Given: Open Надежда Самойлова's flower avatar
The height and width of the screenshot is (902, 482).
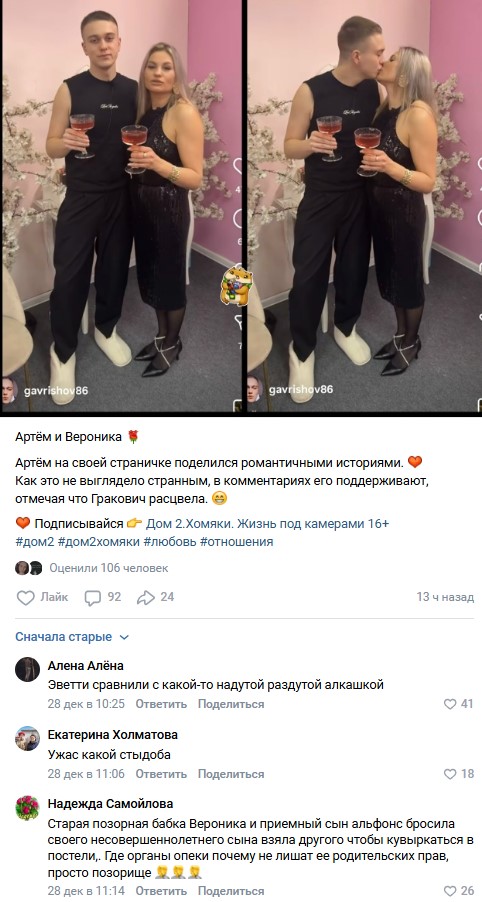Looking at the screenshot, I should [x=28, y=808].
